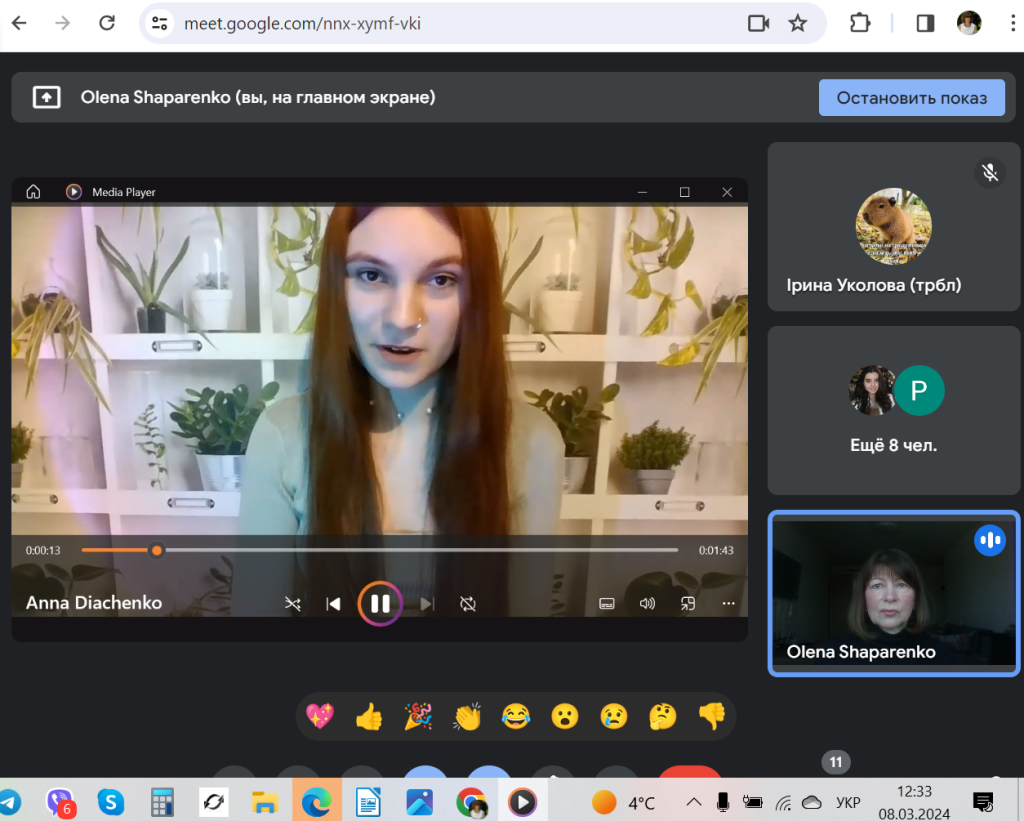This screenshot has width=1024, height=821.
Task: Click Media Player home icon
Action: tap(33, 192)
